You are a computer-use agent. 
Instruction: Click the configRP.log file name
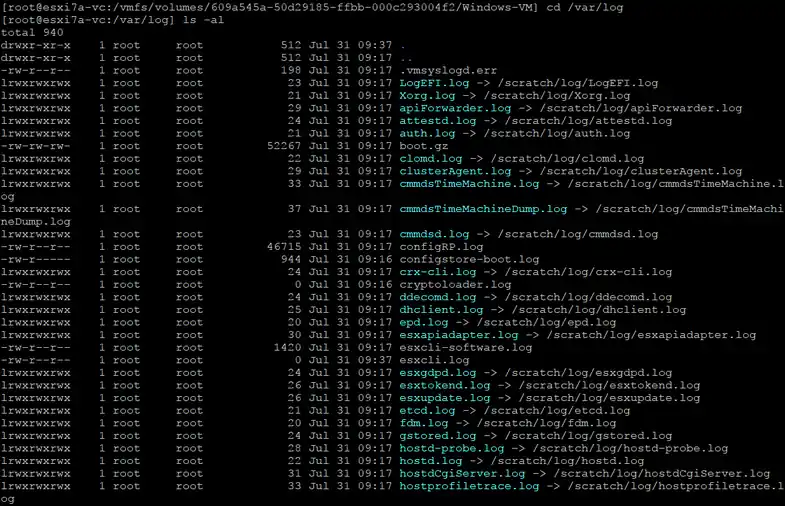pos(441,247)
